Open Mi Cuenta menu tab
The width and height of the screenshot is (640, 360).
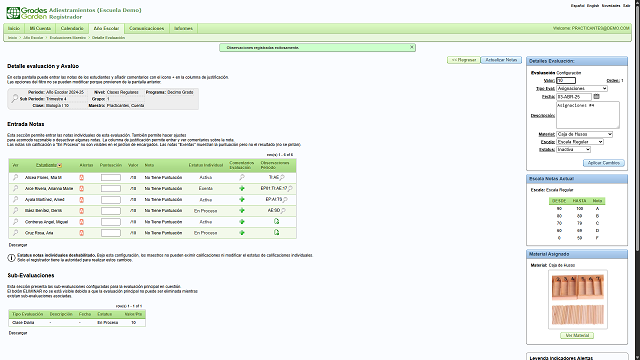point(40,28)
